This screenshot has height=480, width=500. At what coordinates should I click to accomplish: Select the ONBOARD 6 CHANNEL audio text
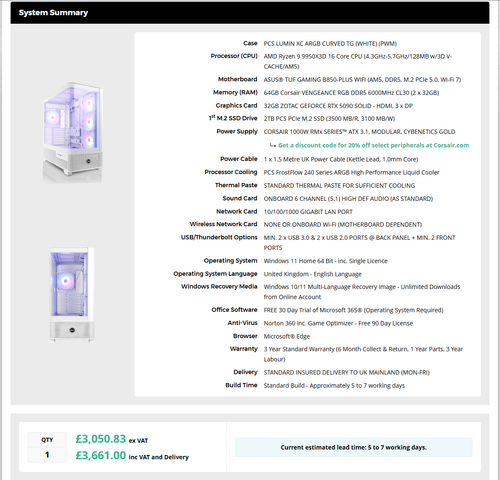[x=348, y=199]
